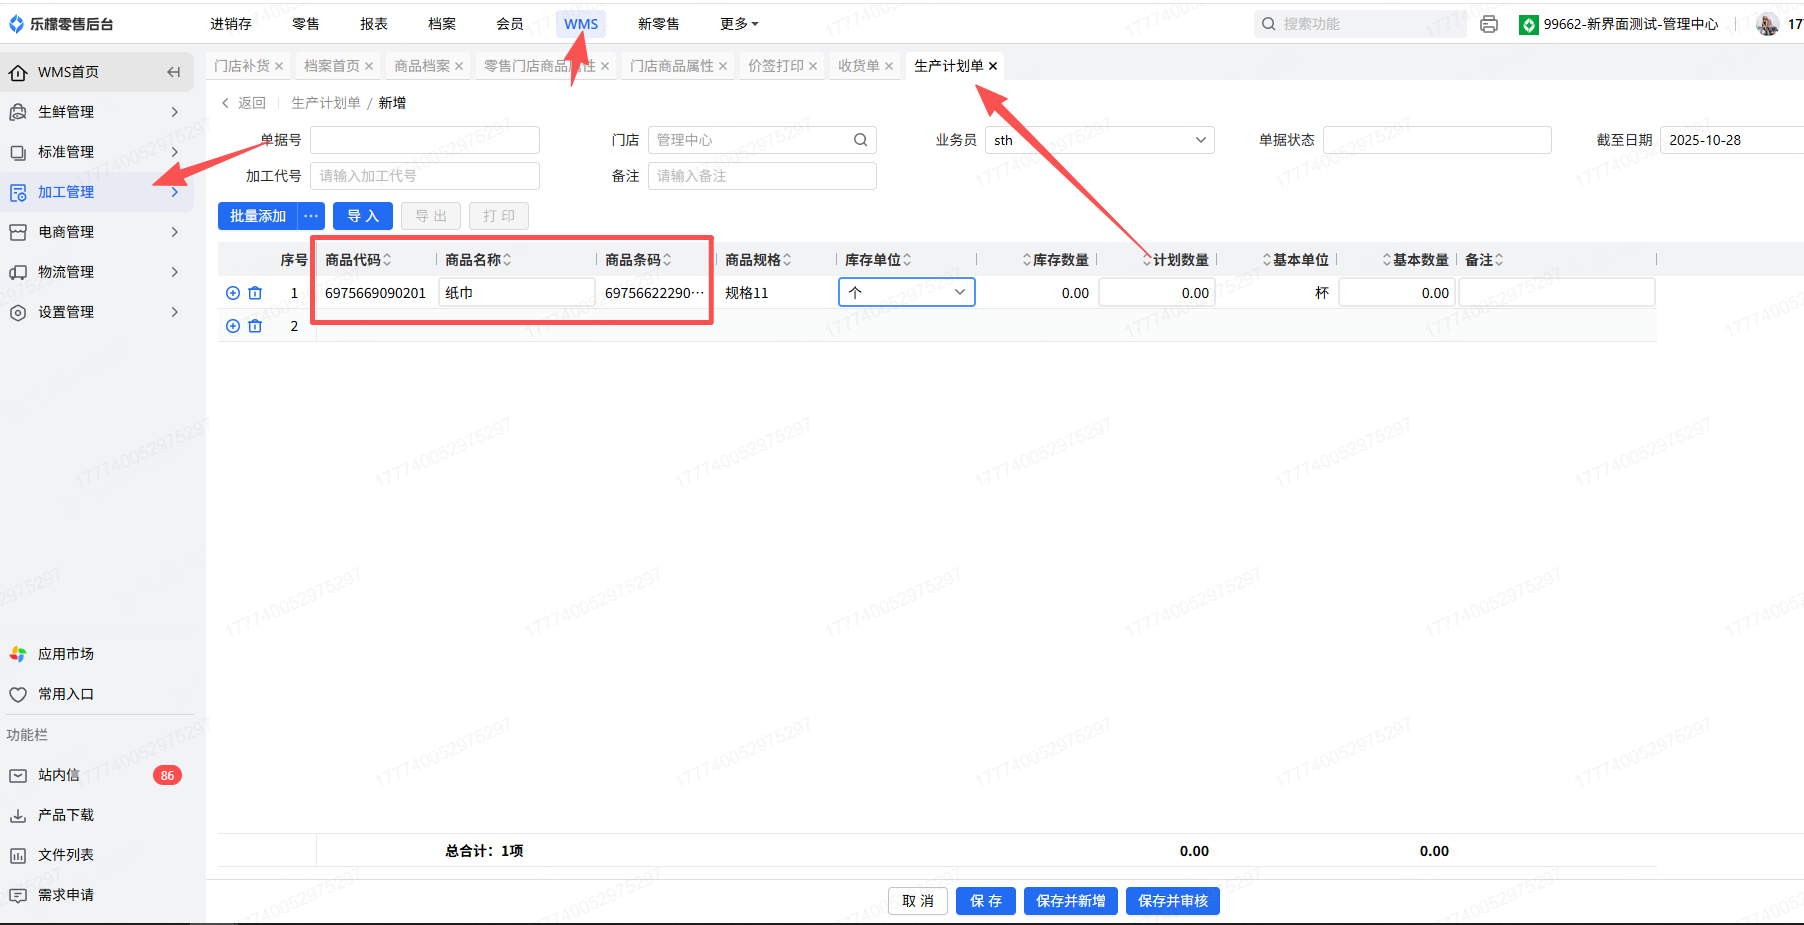The height and width of the screenshot is (925, 1804).
Task: Open the 应用市场 colorful icon
Action: coord(18,654)
